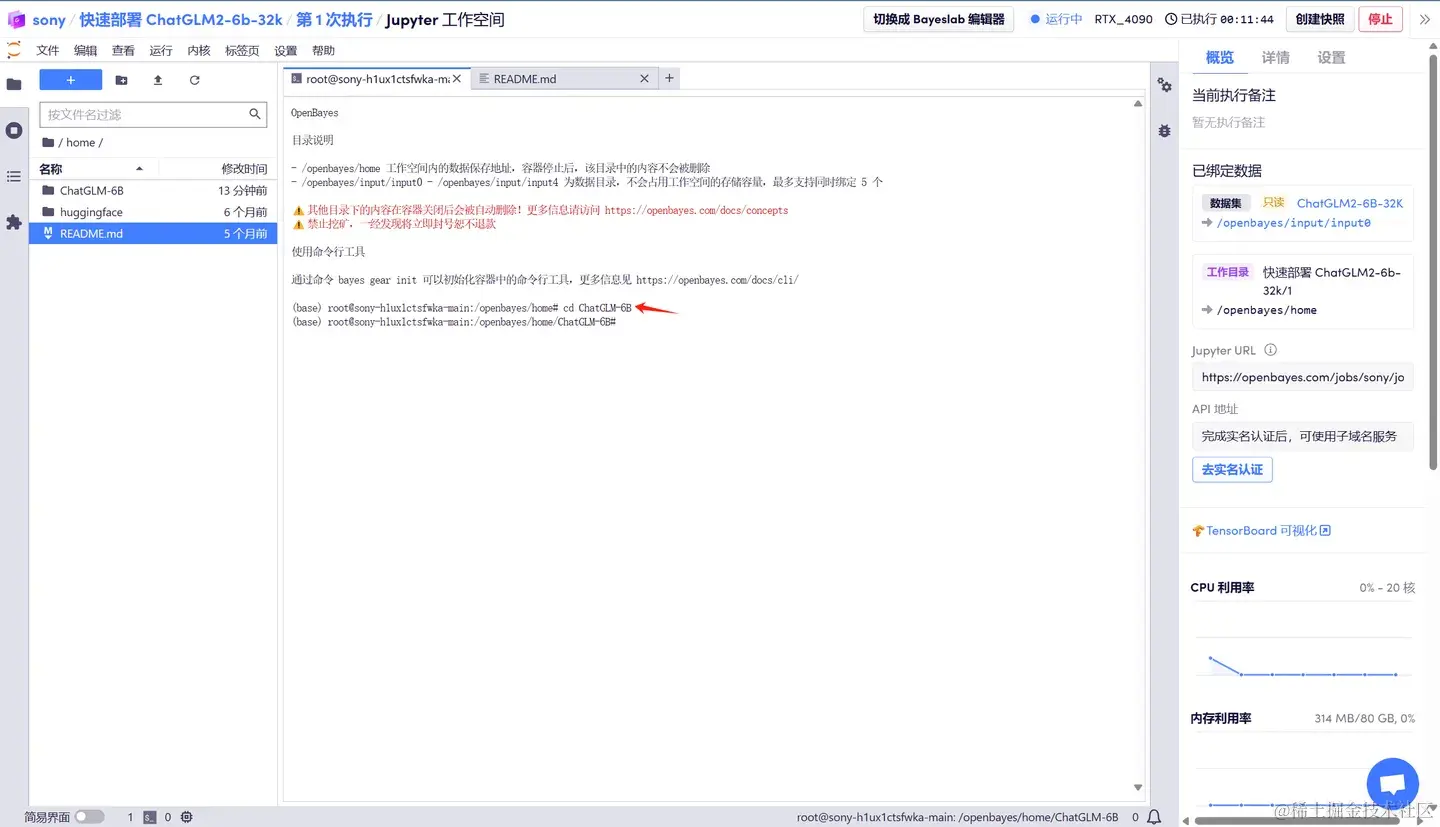Click 切换成 Bayeslab 编辑器 button
The image size is (1440, 827).
click(938, 19)
